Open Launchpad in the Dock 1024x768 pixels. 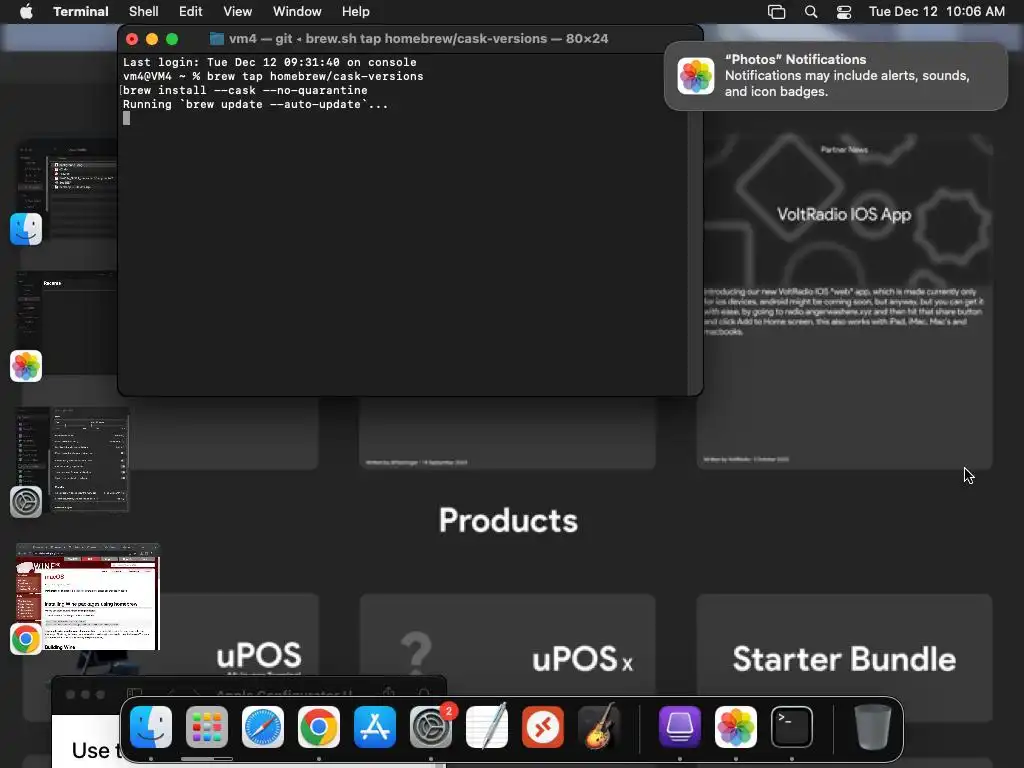tap(207, 727)
